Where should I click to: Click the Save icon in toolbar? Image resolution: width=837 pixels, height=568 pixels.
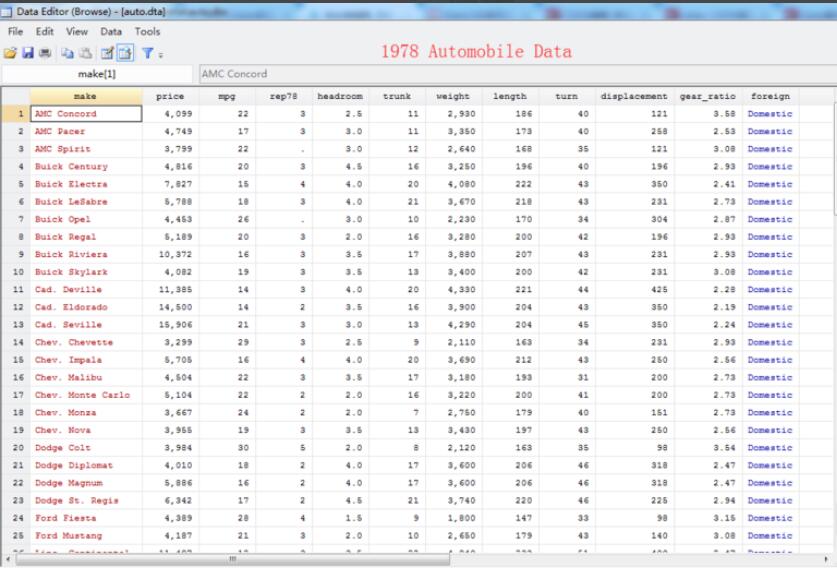[x=27, y=53]
